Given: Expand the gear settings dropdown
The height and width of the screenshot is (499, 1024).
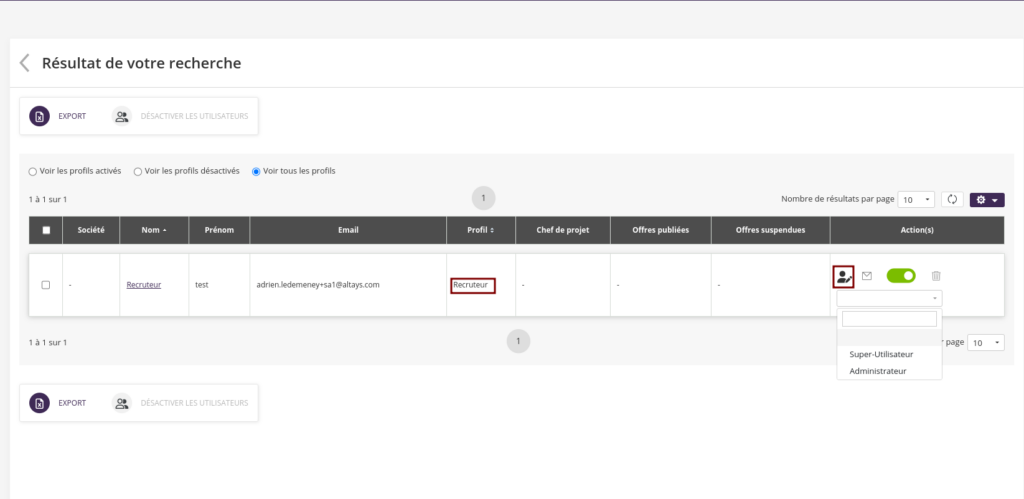Looking at the screenshot, I should [987, 199].
